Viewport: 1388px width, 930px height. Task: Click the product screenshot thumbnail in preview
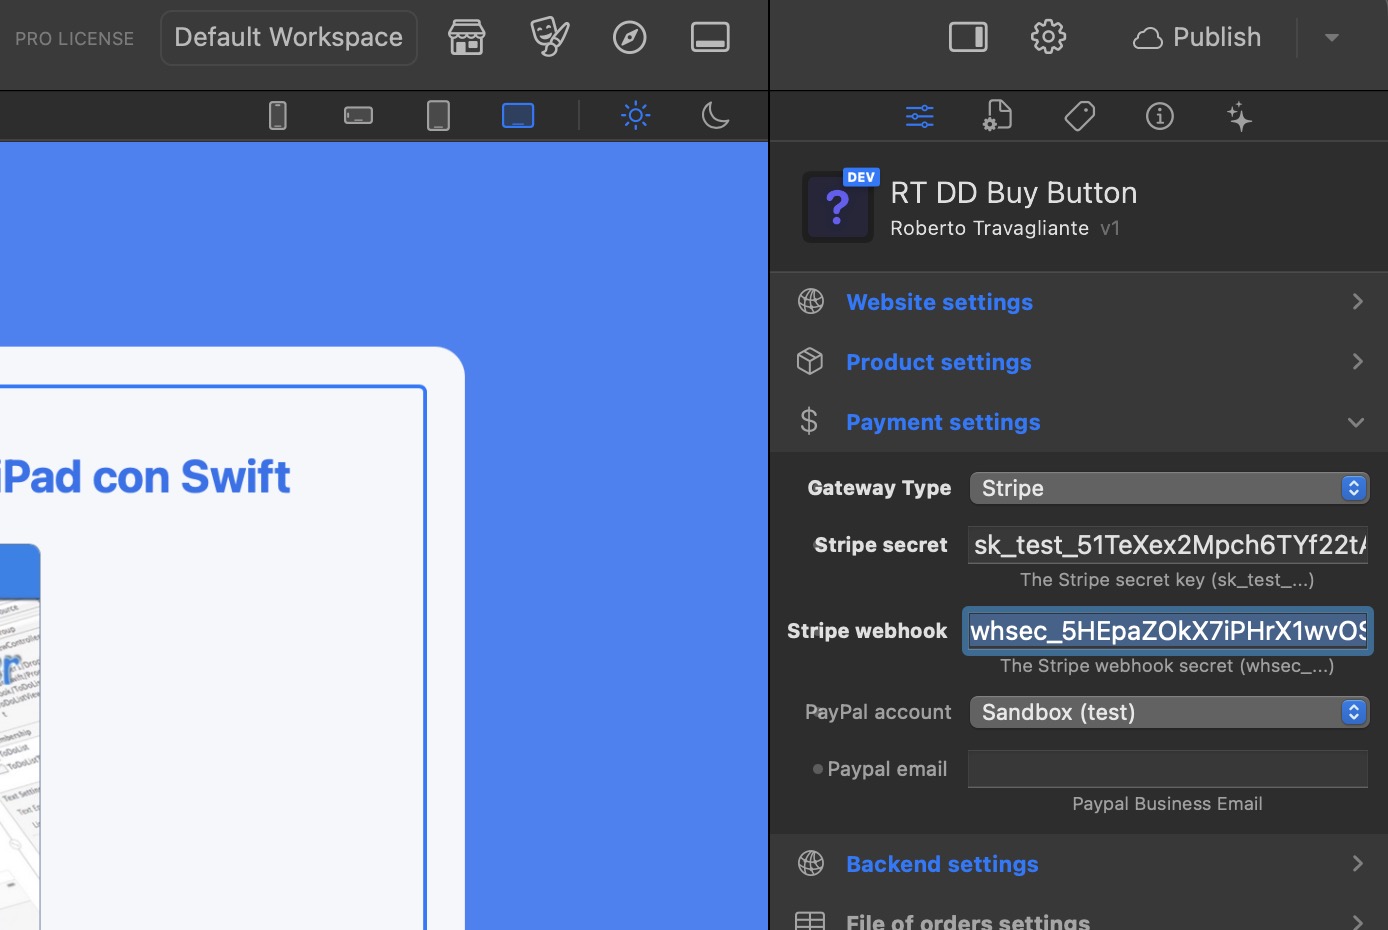coord(20,737)
